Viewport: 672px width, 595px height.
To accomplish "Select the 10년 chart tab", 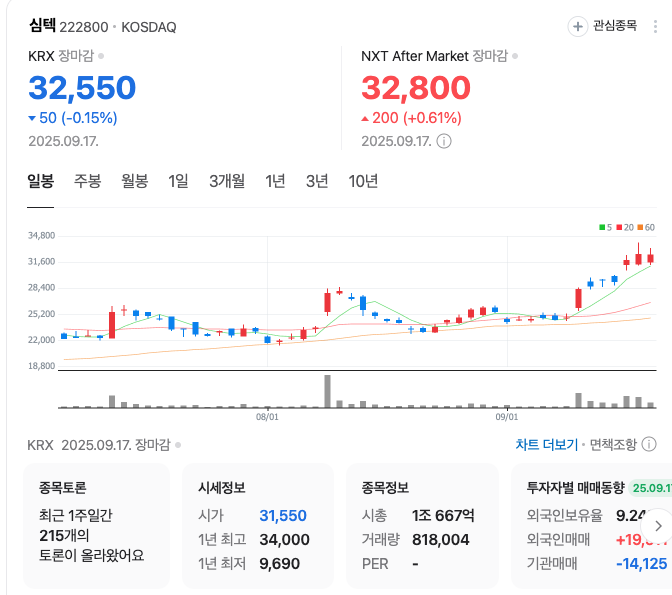I will 363,181.
